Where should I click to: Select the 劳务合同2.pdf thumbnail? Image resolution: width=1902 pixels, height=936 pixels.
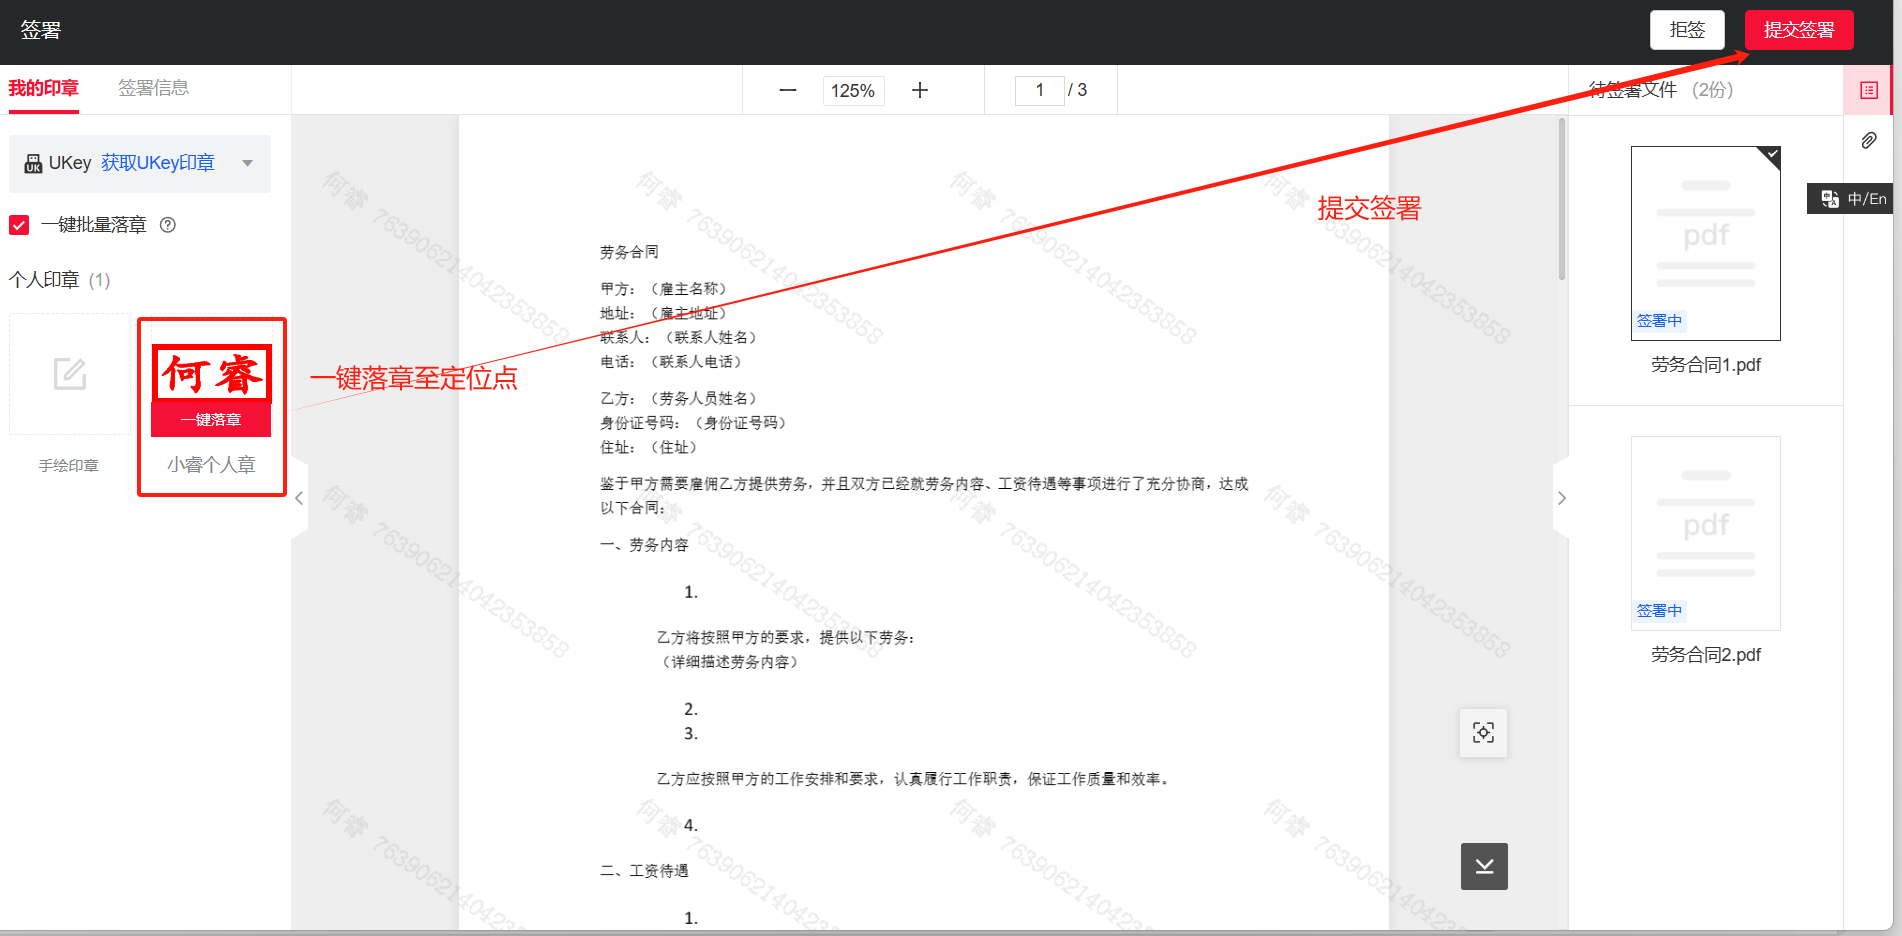click(1706, 533)
